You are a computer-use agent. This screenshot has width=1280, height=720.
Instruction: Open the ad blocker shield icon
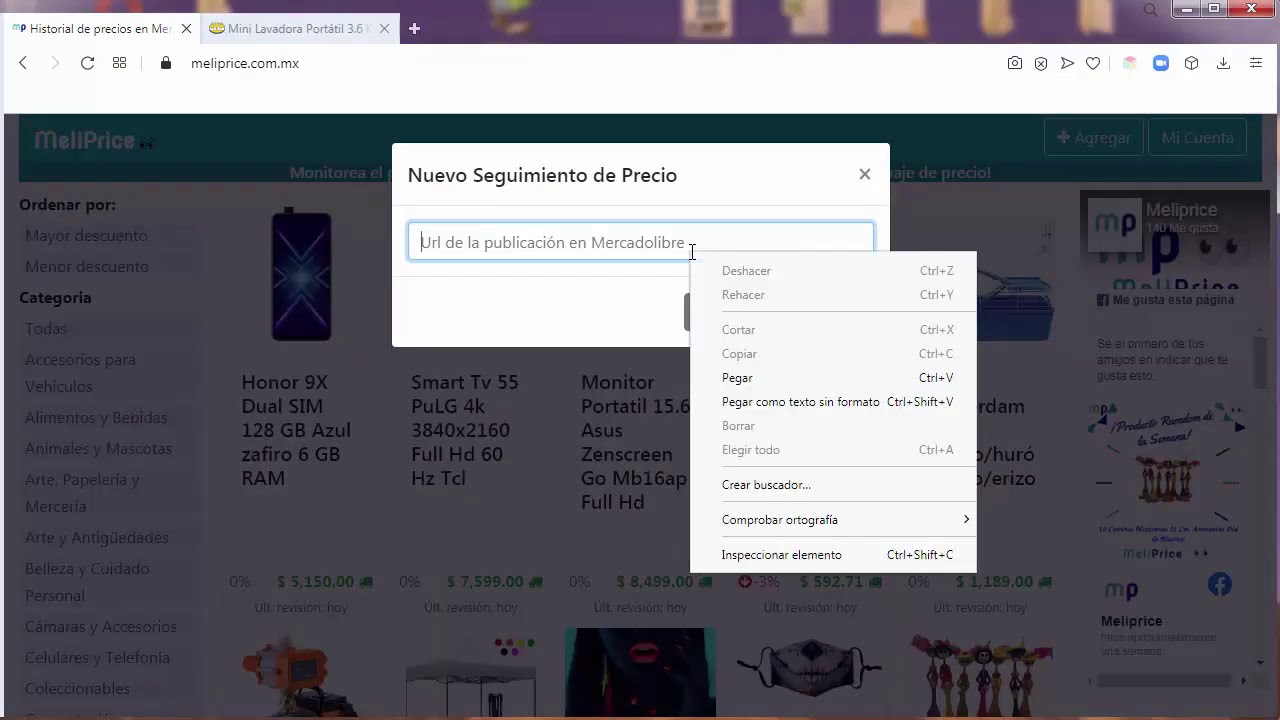(1041, 63)
